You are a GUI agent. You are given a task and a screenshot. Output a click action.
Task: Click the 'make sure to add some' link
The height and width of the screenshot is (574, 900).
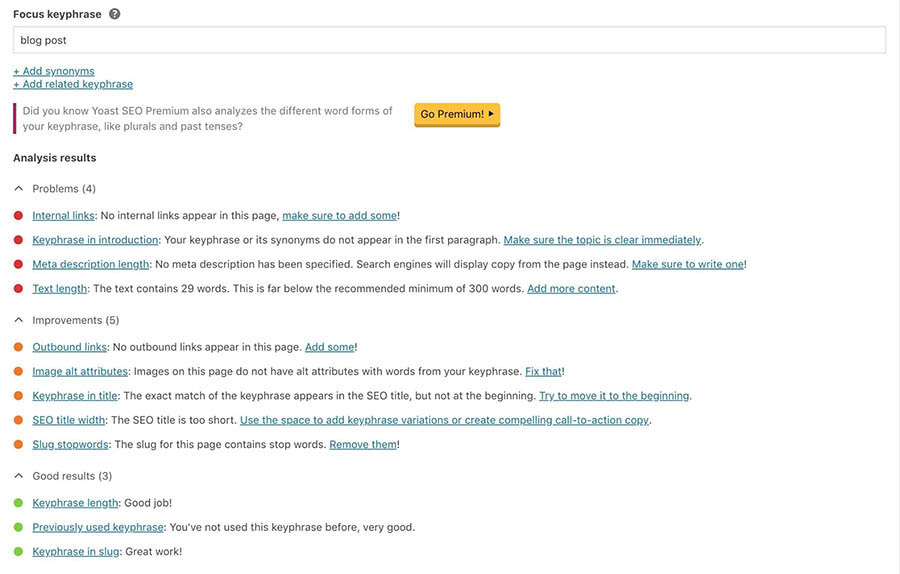tap(339, 215)
